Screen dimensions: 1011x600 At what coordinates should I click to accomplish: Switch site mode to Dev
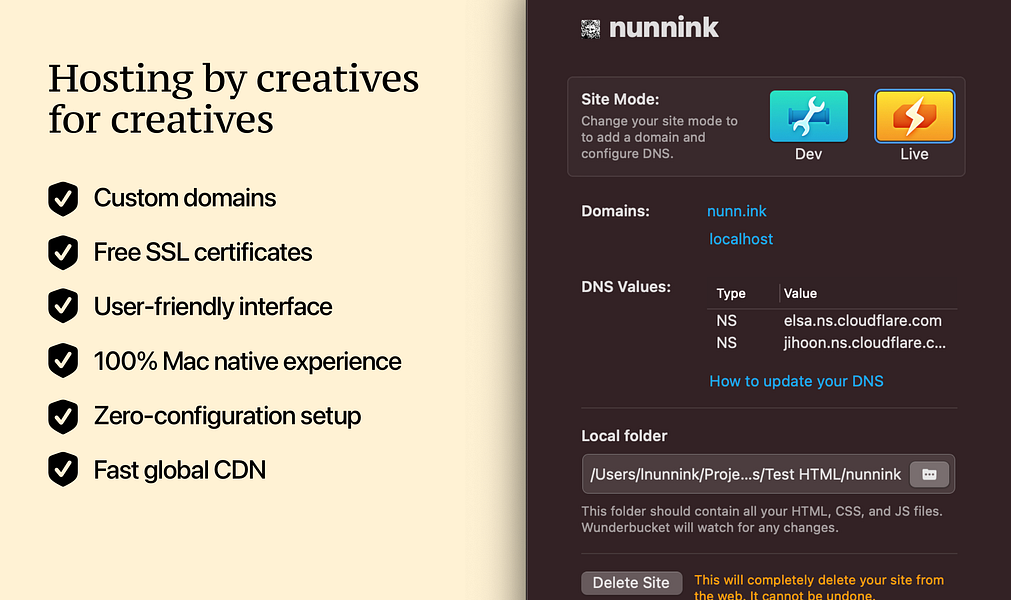pyautogui.click(x=809, y=116)
